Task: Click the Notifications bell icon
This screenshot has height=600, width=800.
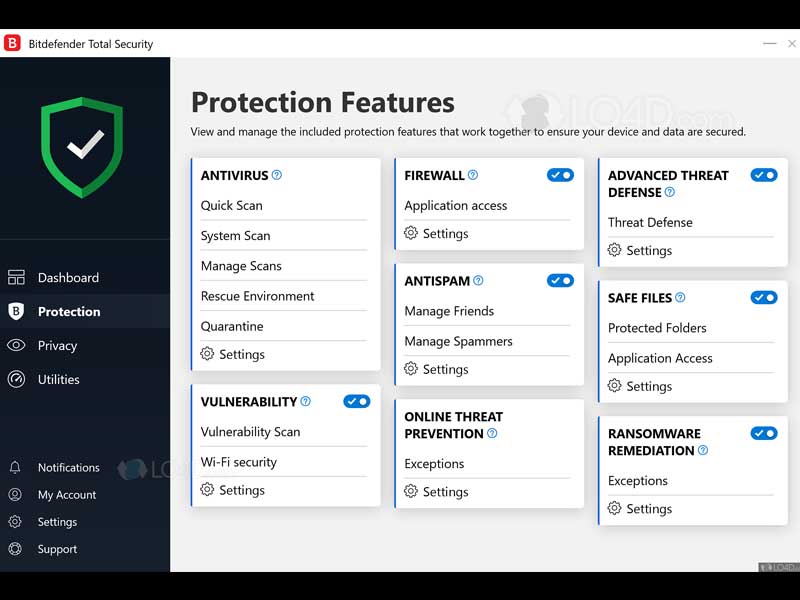Action: [15, 468]
